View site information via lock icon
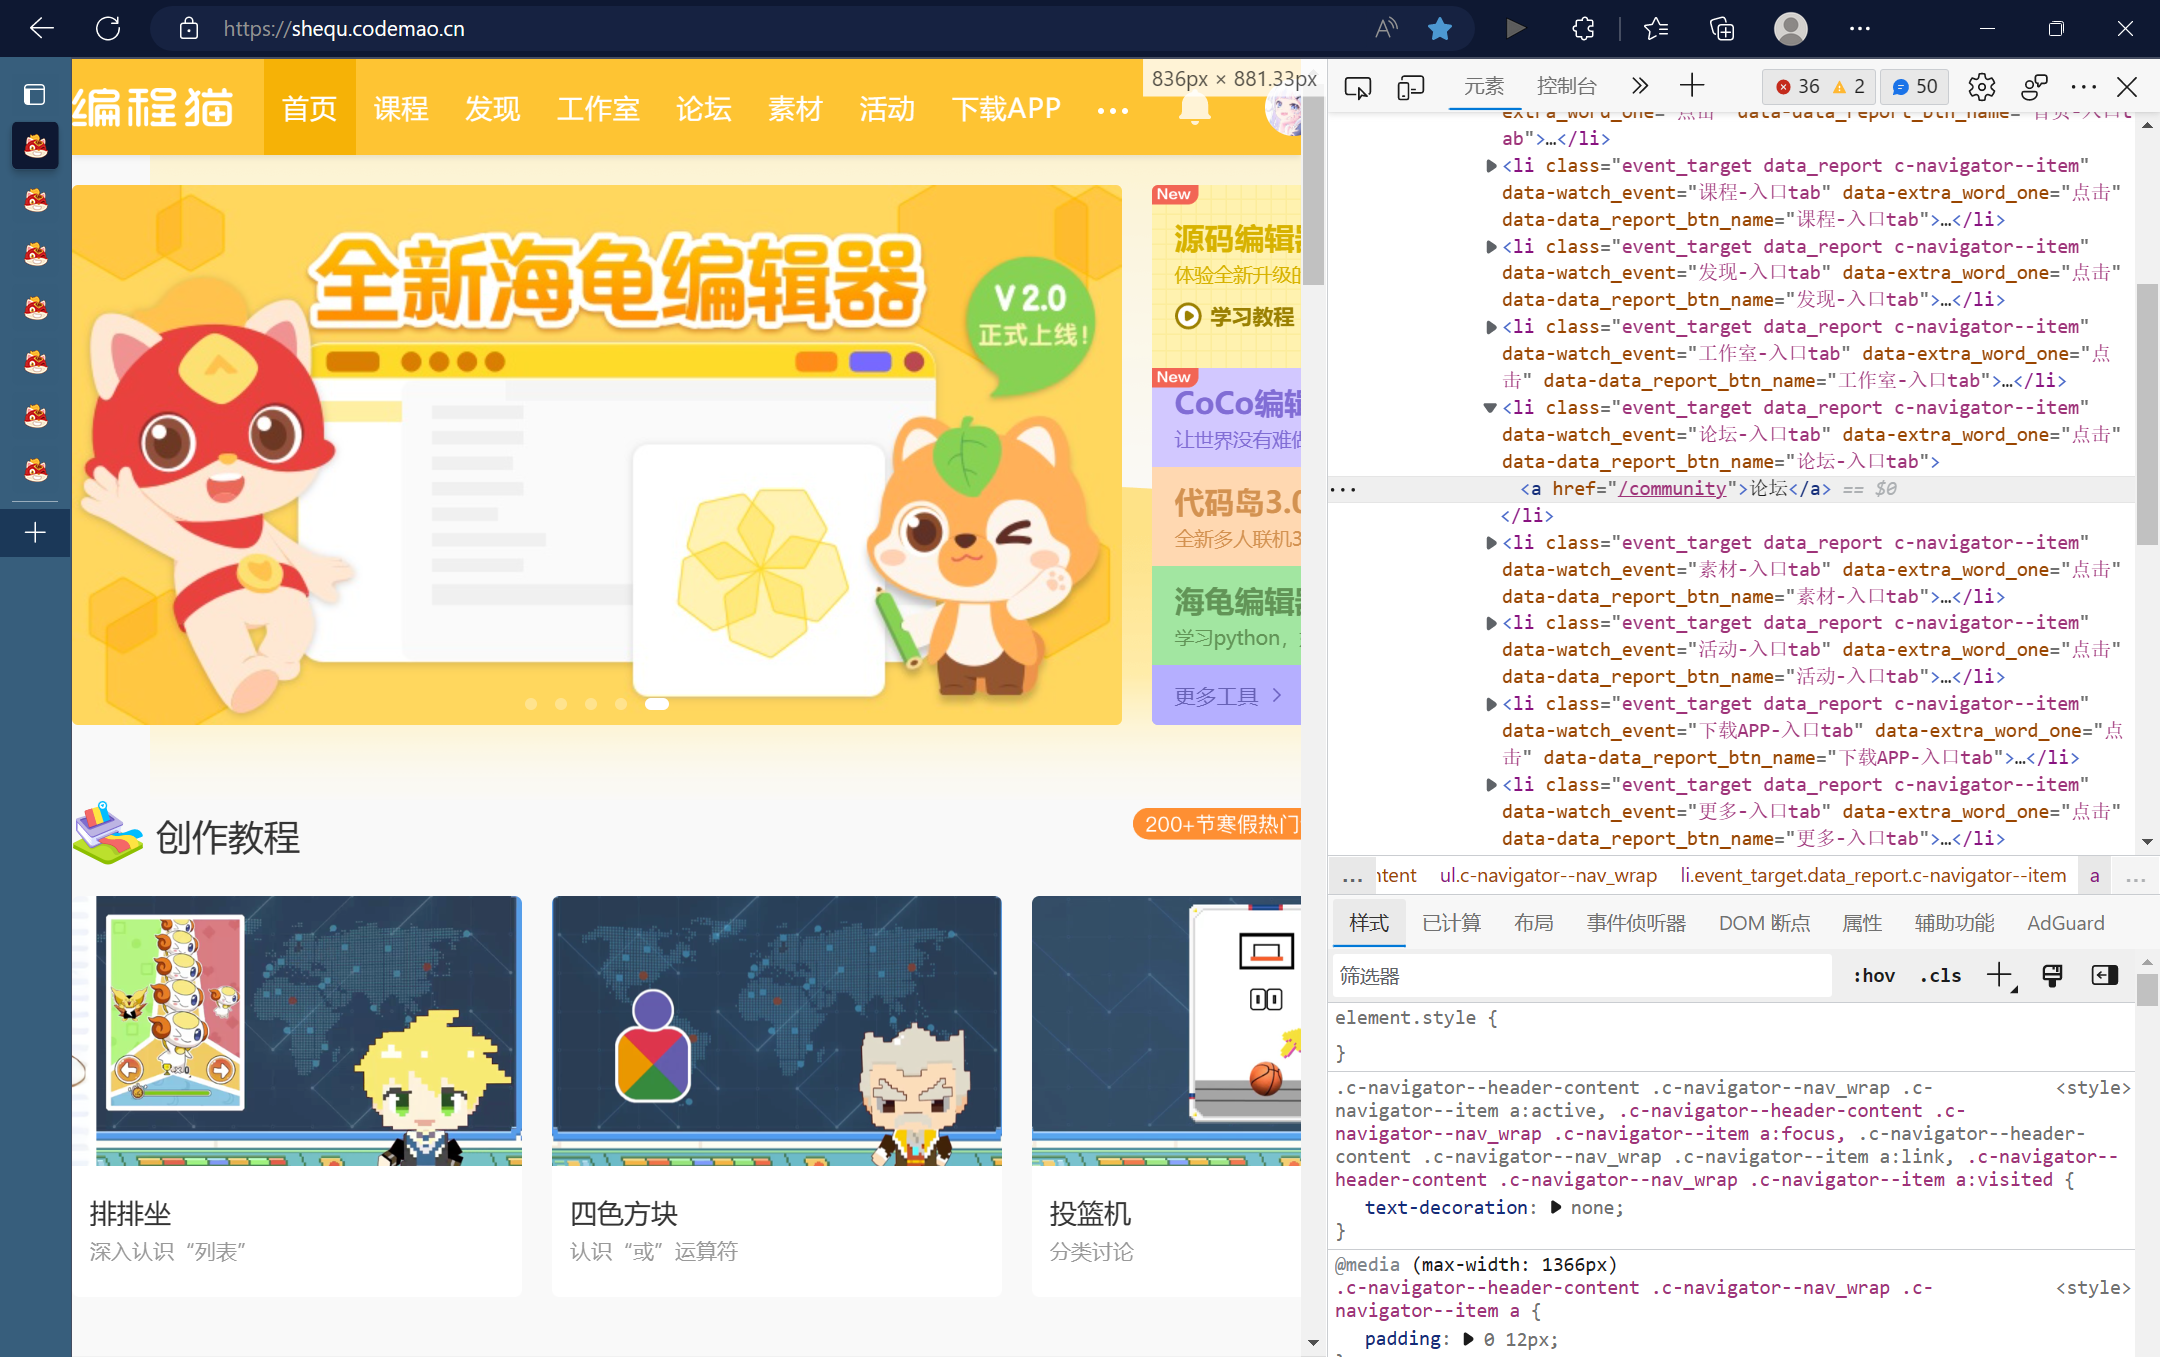 coord(189,28)
